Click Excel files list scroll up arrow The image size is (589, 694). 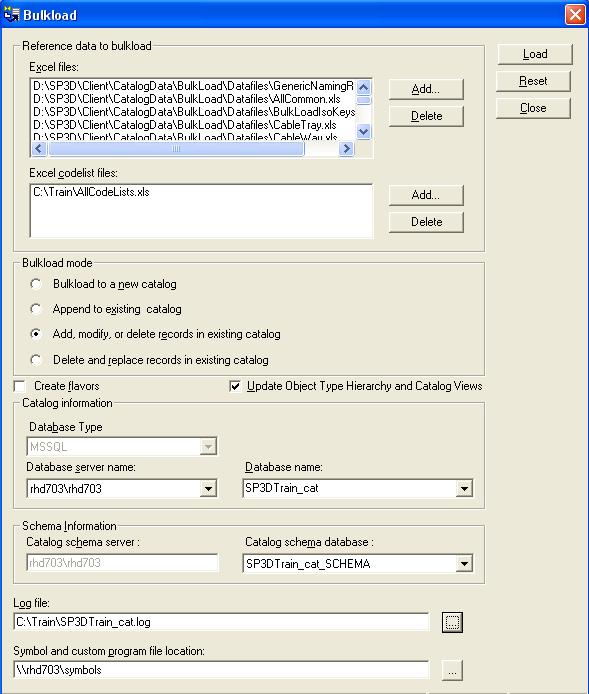pyautogui.click(x=363, y=87)
